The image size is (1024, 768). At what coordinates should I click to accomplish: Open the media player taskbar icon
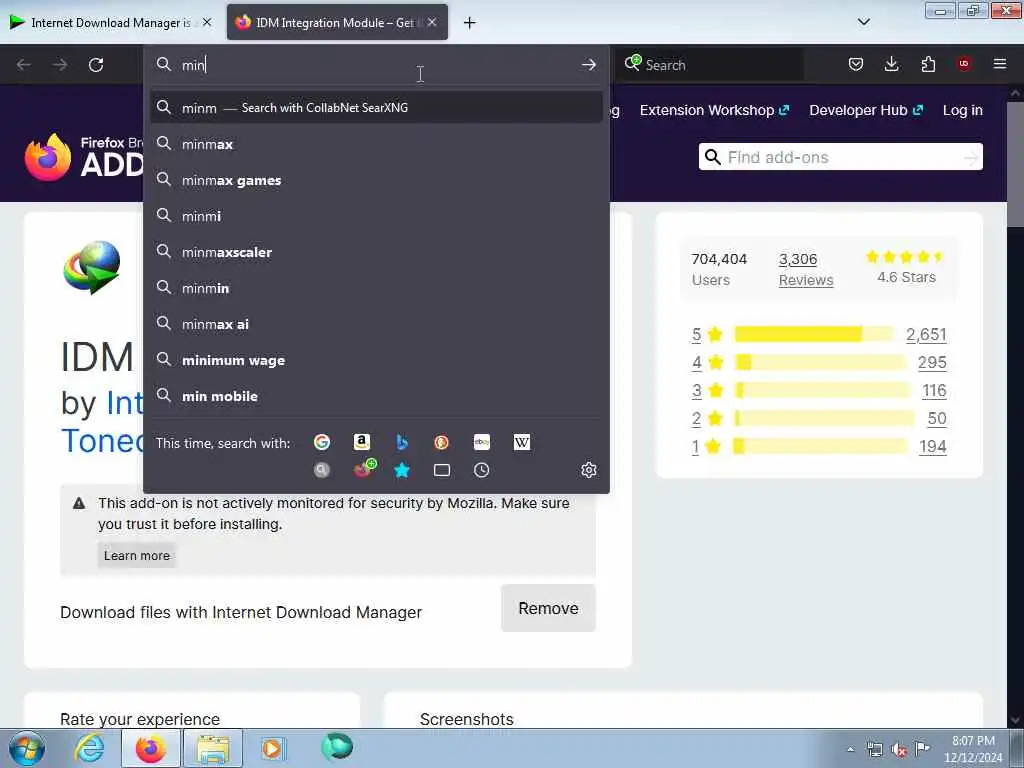[272, 748]
